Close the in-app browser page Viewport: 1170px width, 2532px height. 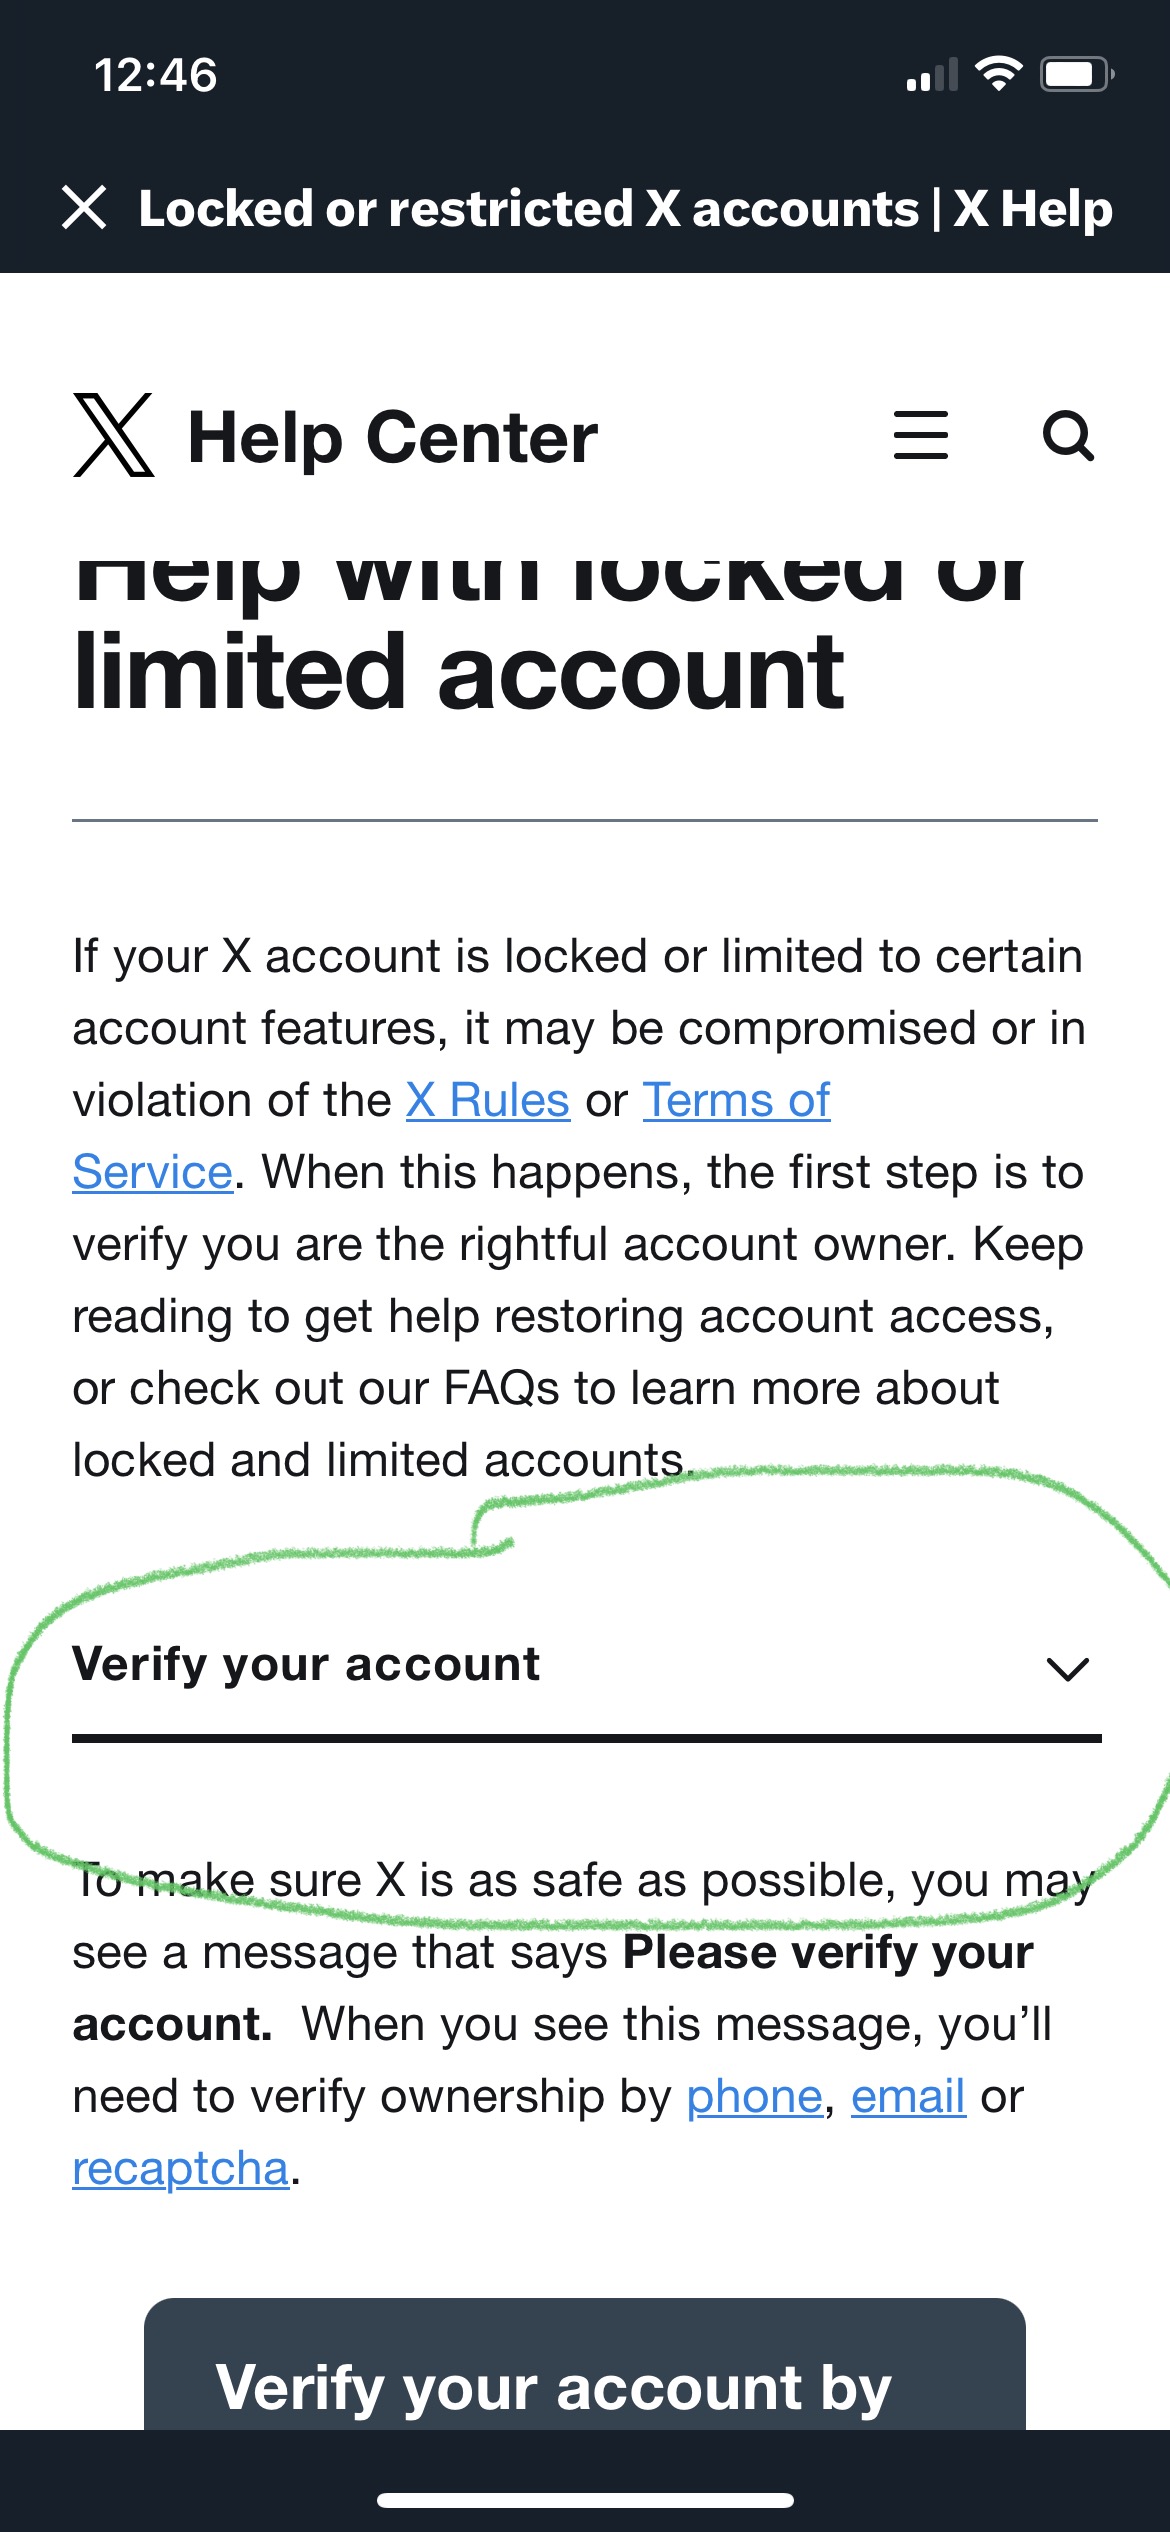[84, 208]
